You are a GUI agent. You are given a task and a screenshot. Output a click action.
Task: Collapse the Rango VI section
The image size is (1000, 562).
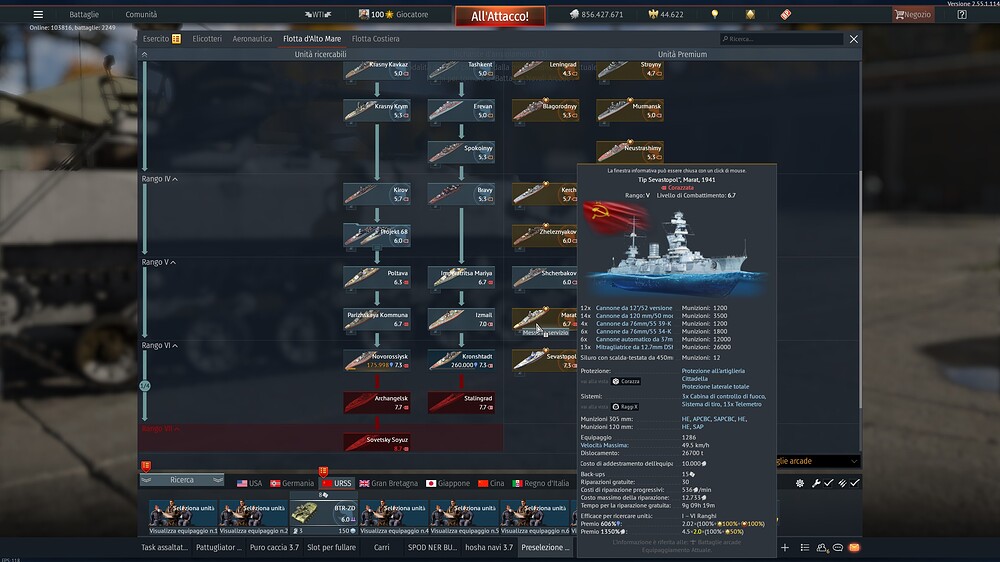click(159, 346)
